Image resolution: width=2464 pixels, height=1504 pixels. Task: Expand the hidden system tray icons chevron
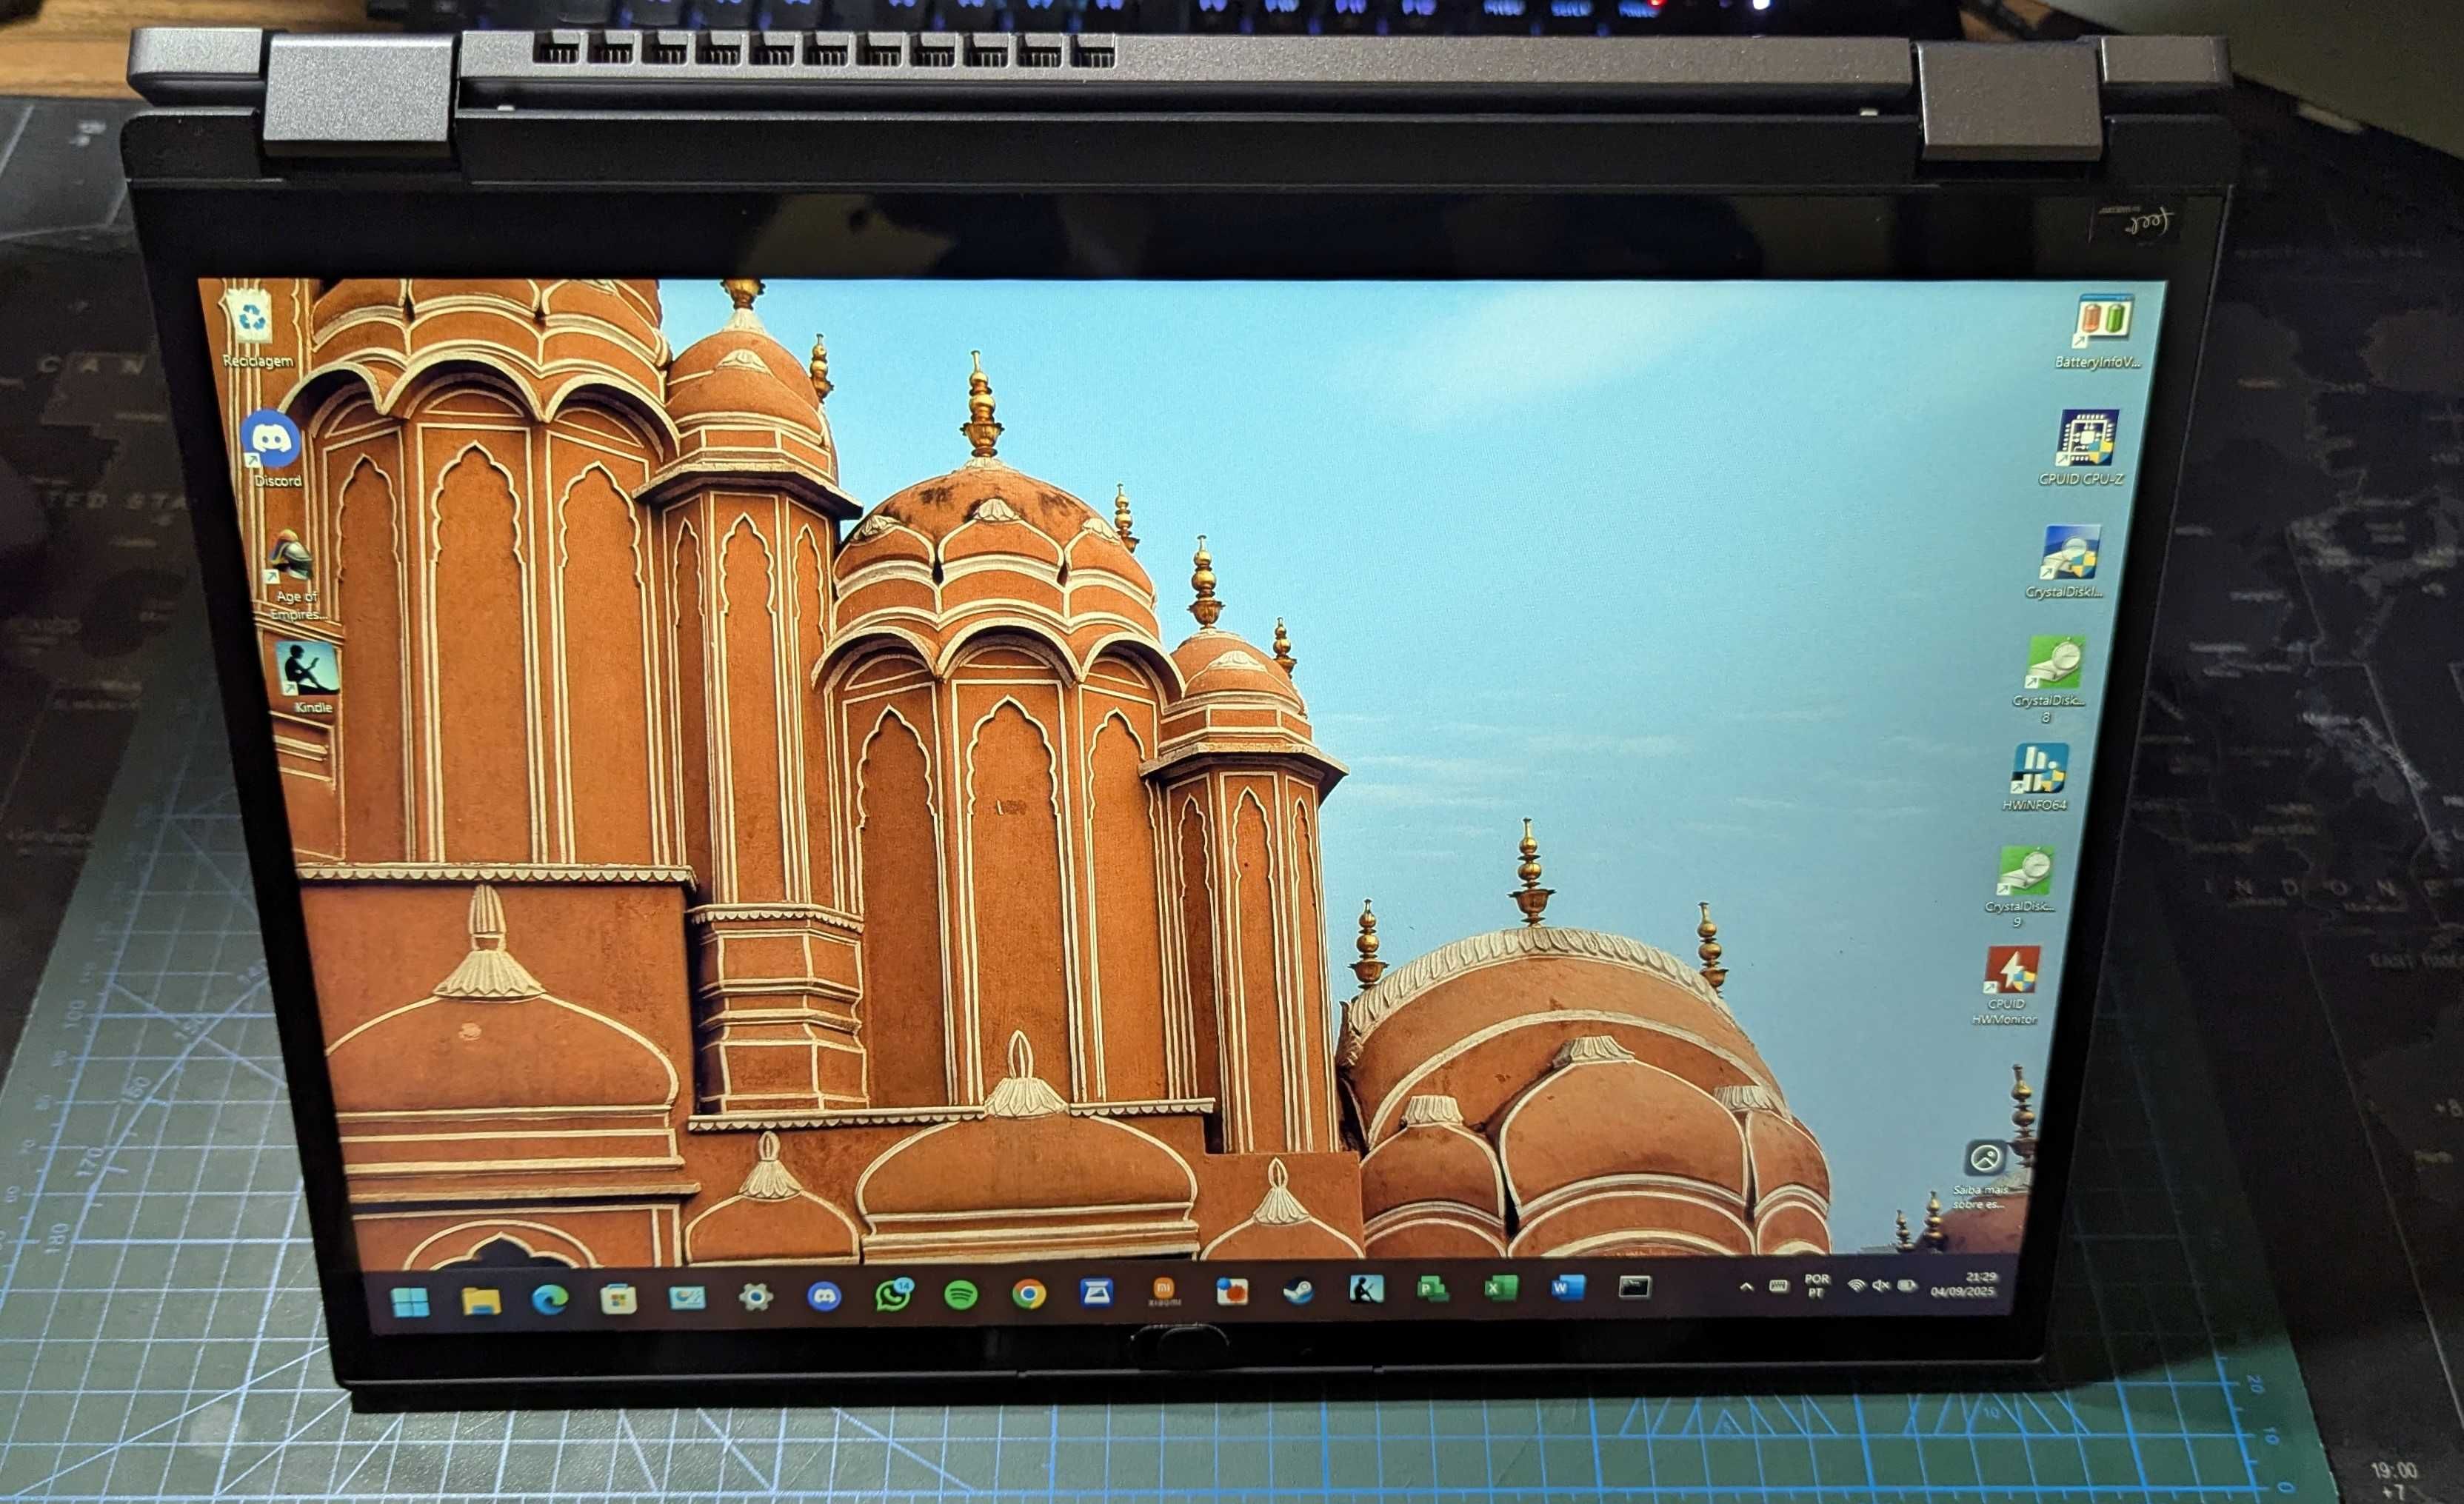[1746, 1287]
